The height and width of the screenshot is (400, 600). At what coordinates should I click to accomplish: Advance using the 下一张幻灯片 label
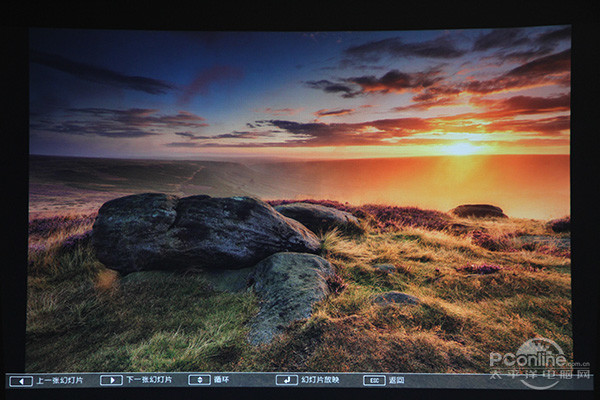tap(149, 380)
